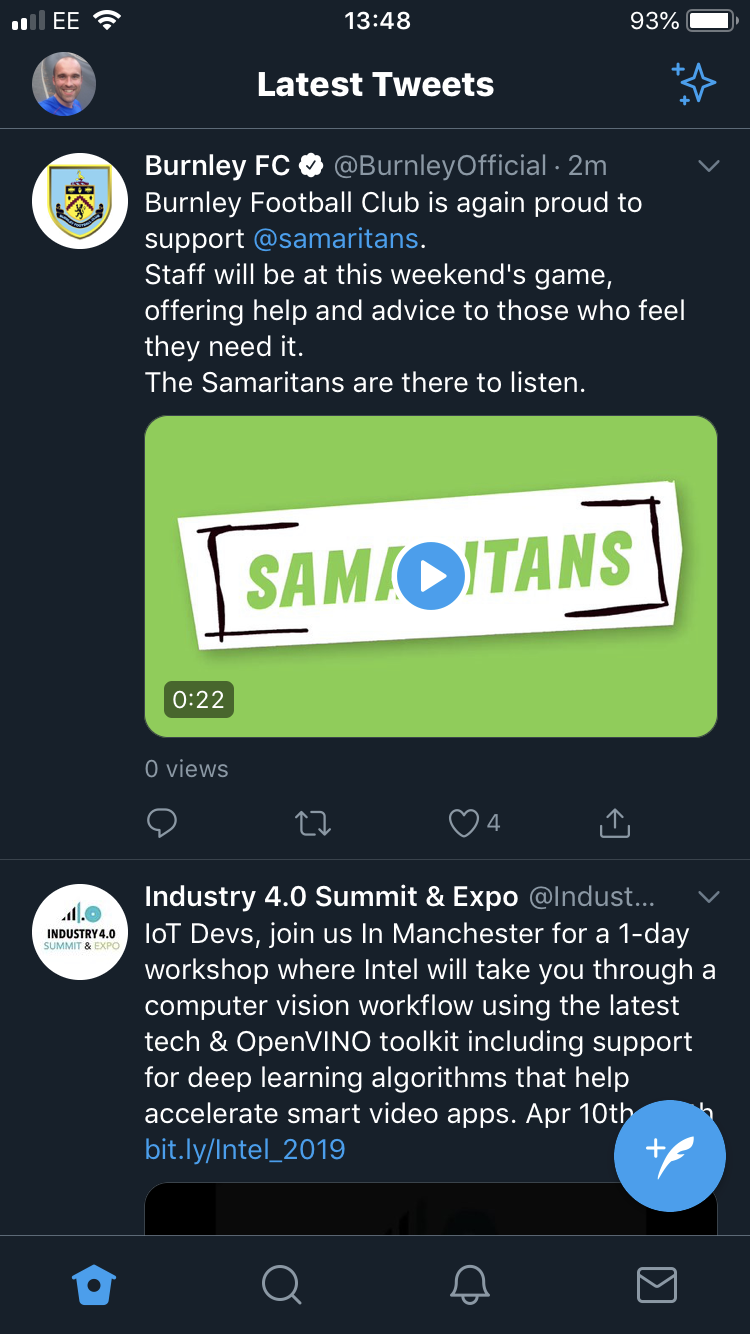Image resolution: width=750 pixels, height=1334 pixels.
Task: Open the bit.ly/Intel_2019 link
Action: tap(245, 1149)
